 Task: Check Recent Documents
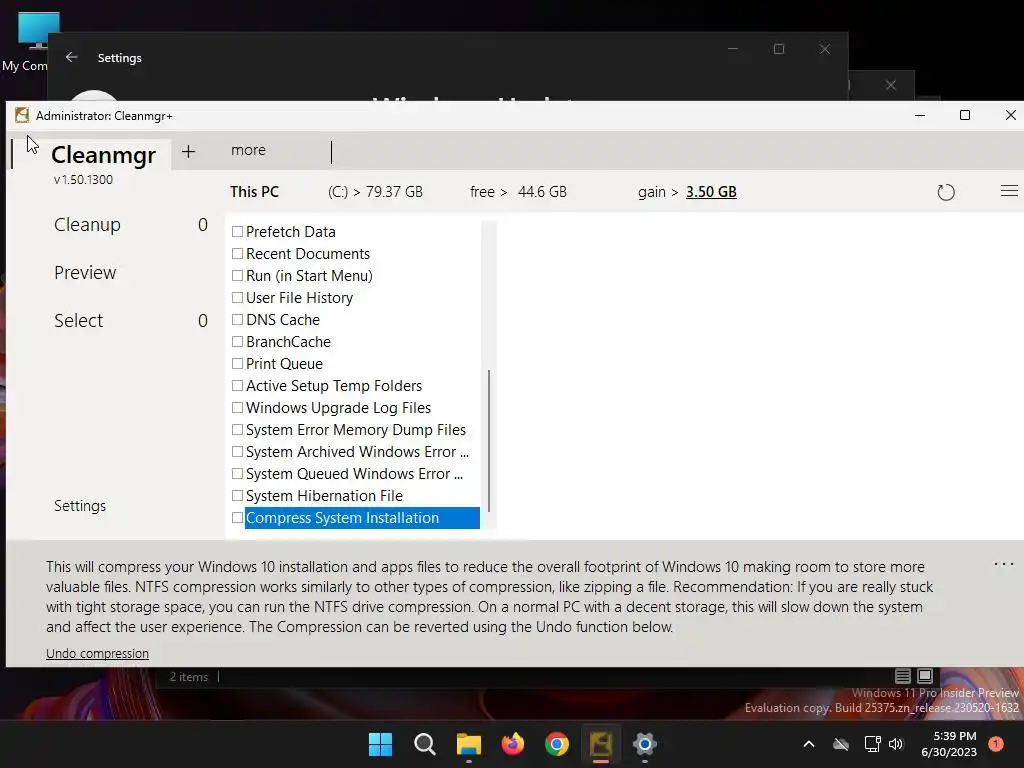coord(237,253)
